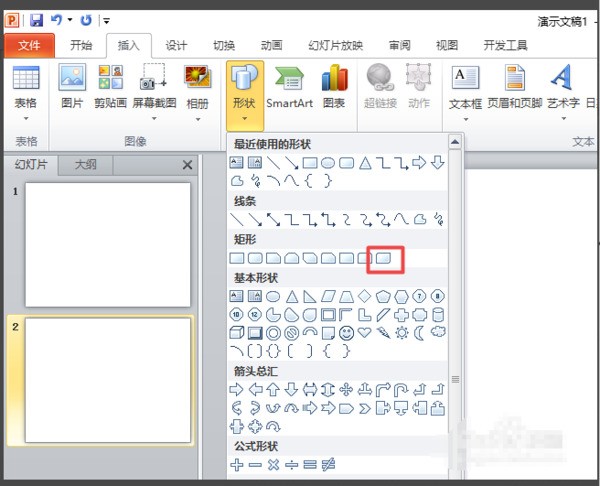Choose the donut ring shape
This screenshot has width=600, height=486.
[x=273, y=333]
